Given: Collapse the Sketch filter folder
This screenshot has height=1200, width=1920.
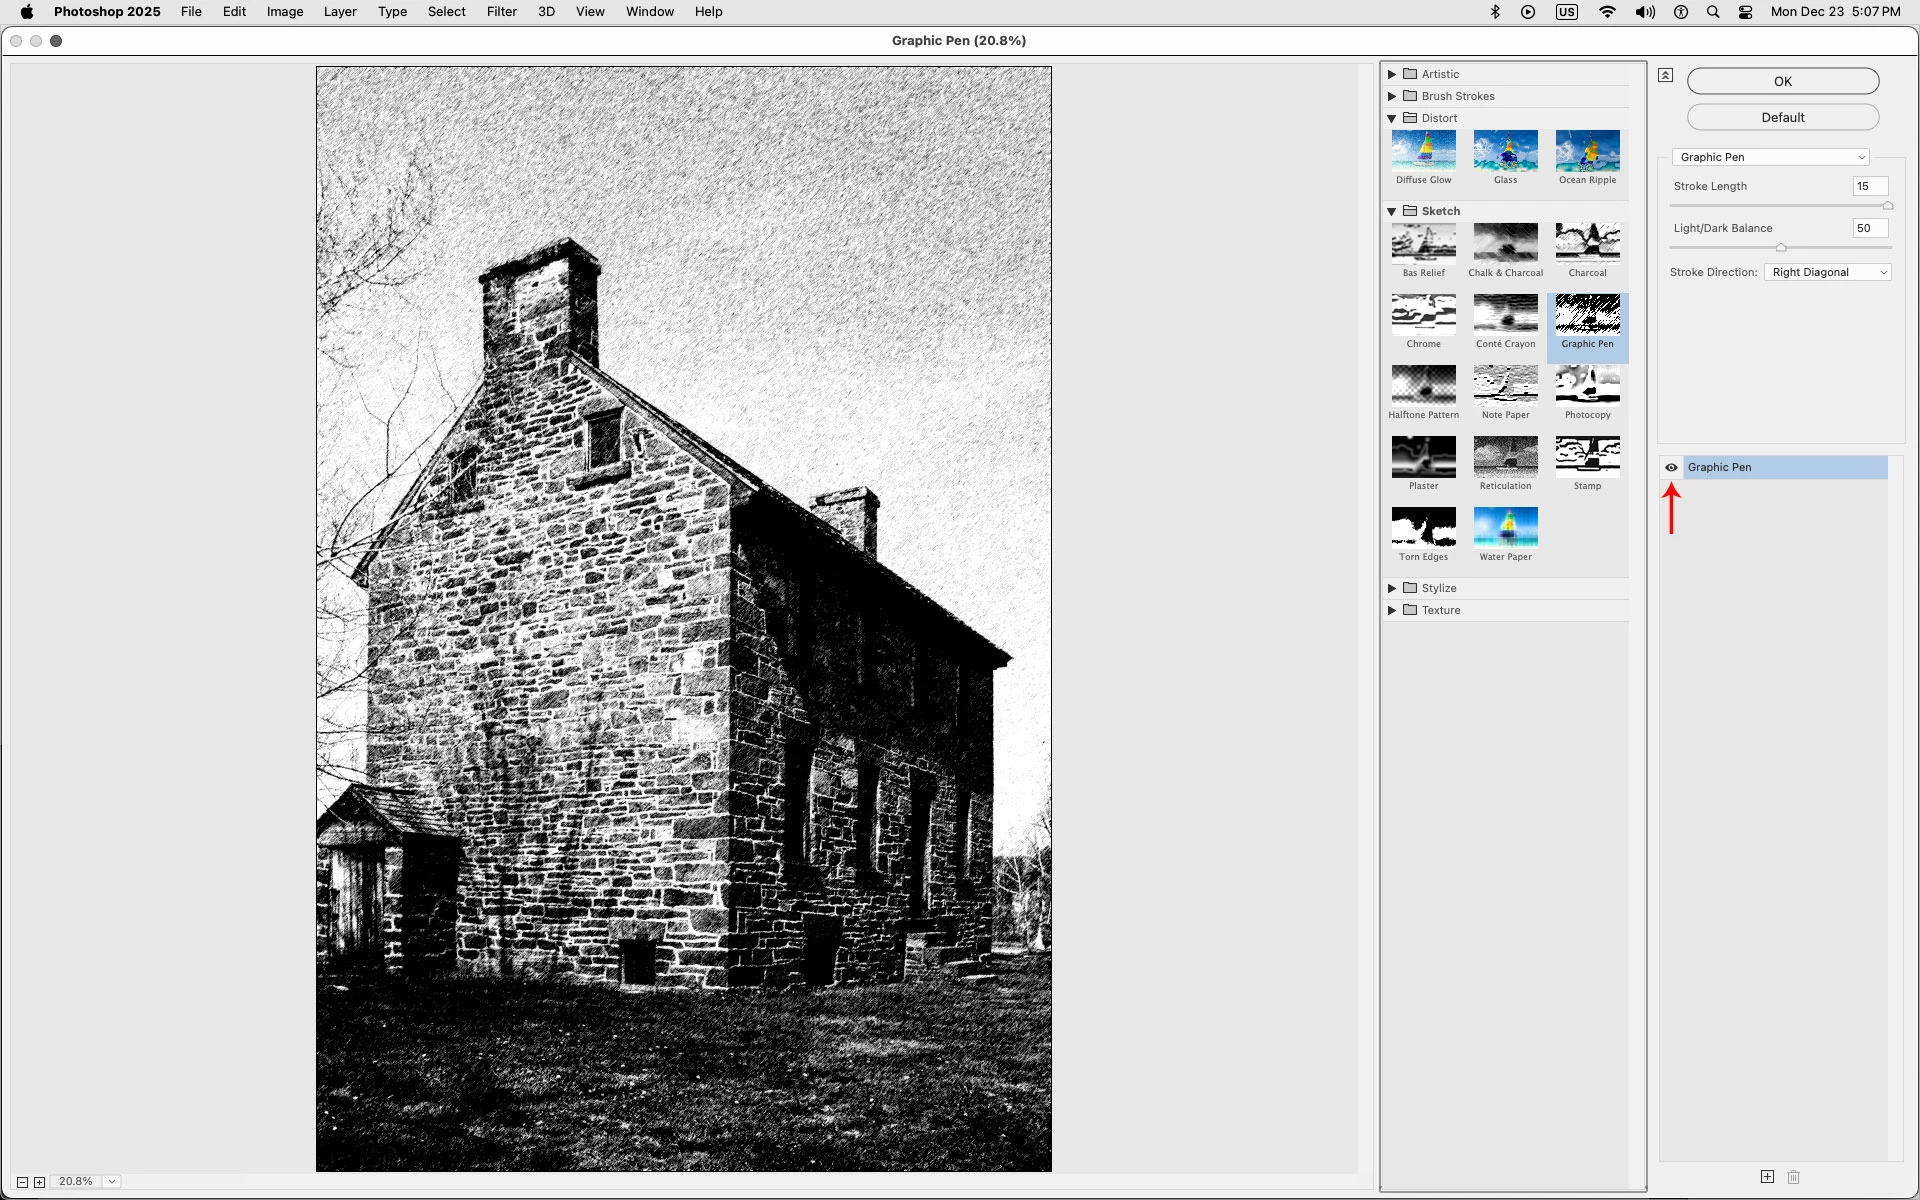Looking at the screenshot, I should tap(1391, 211).
